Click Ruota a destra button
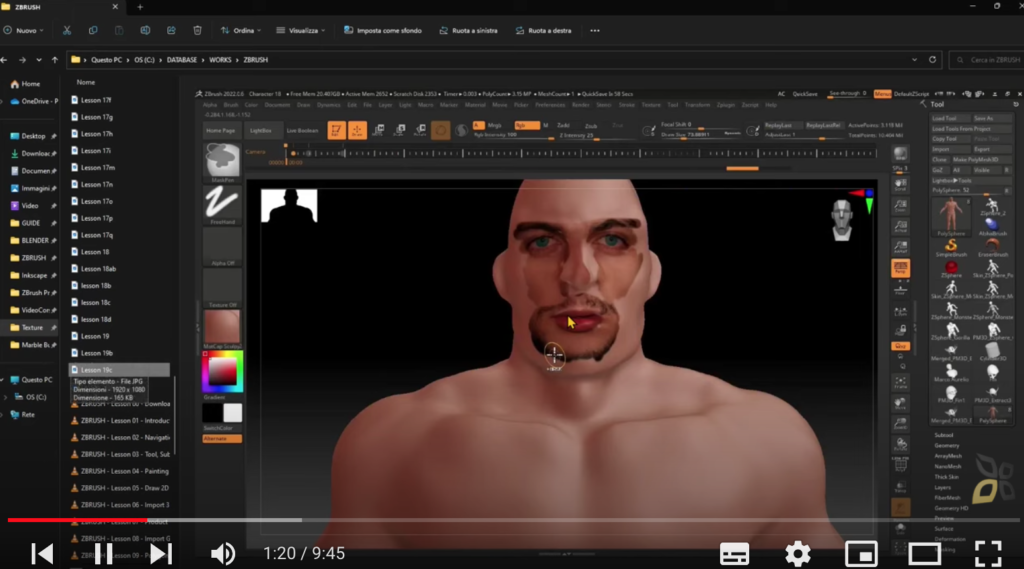This screenshot has height=569, width=1024. tap(543, 30)
